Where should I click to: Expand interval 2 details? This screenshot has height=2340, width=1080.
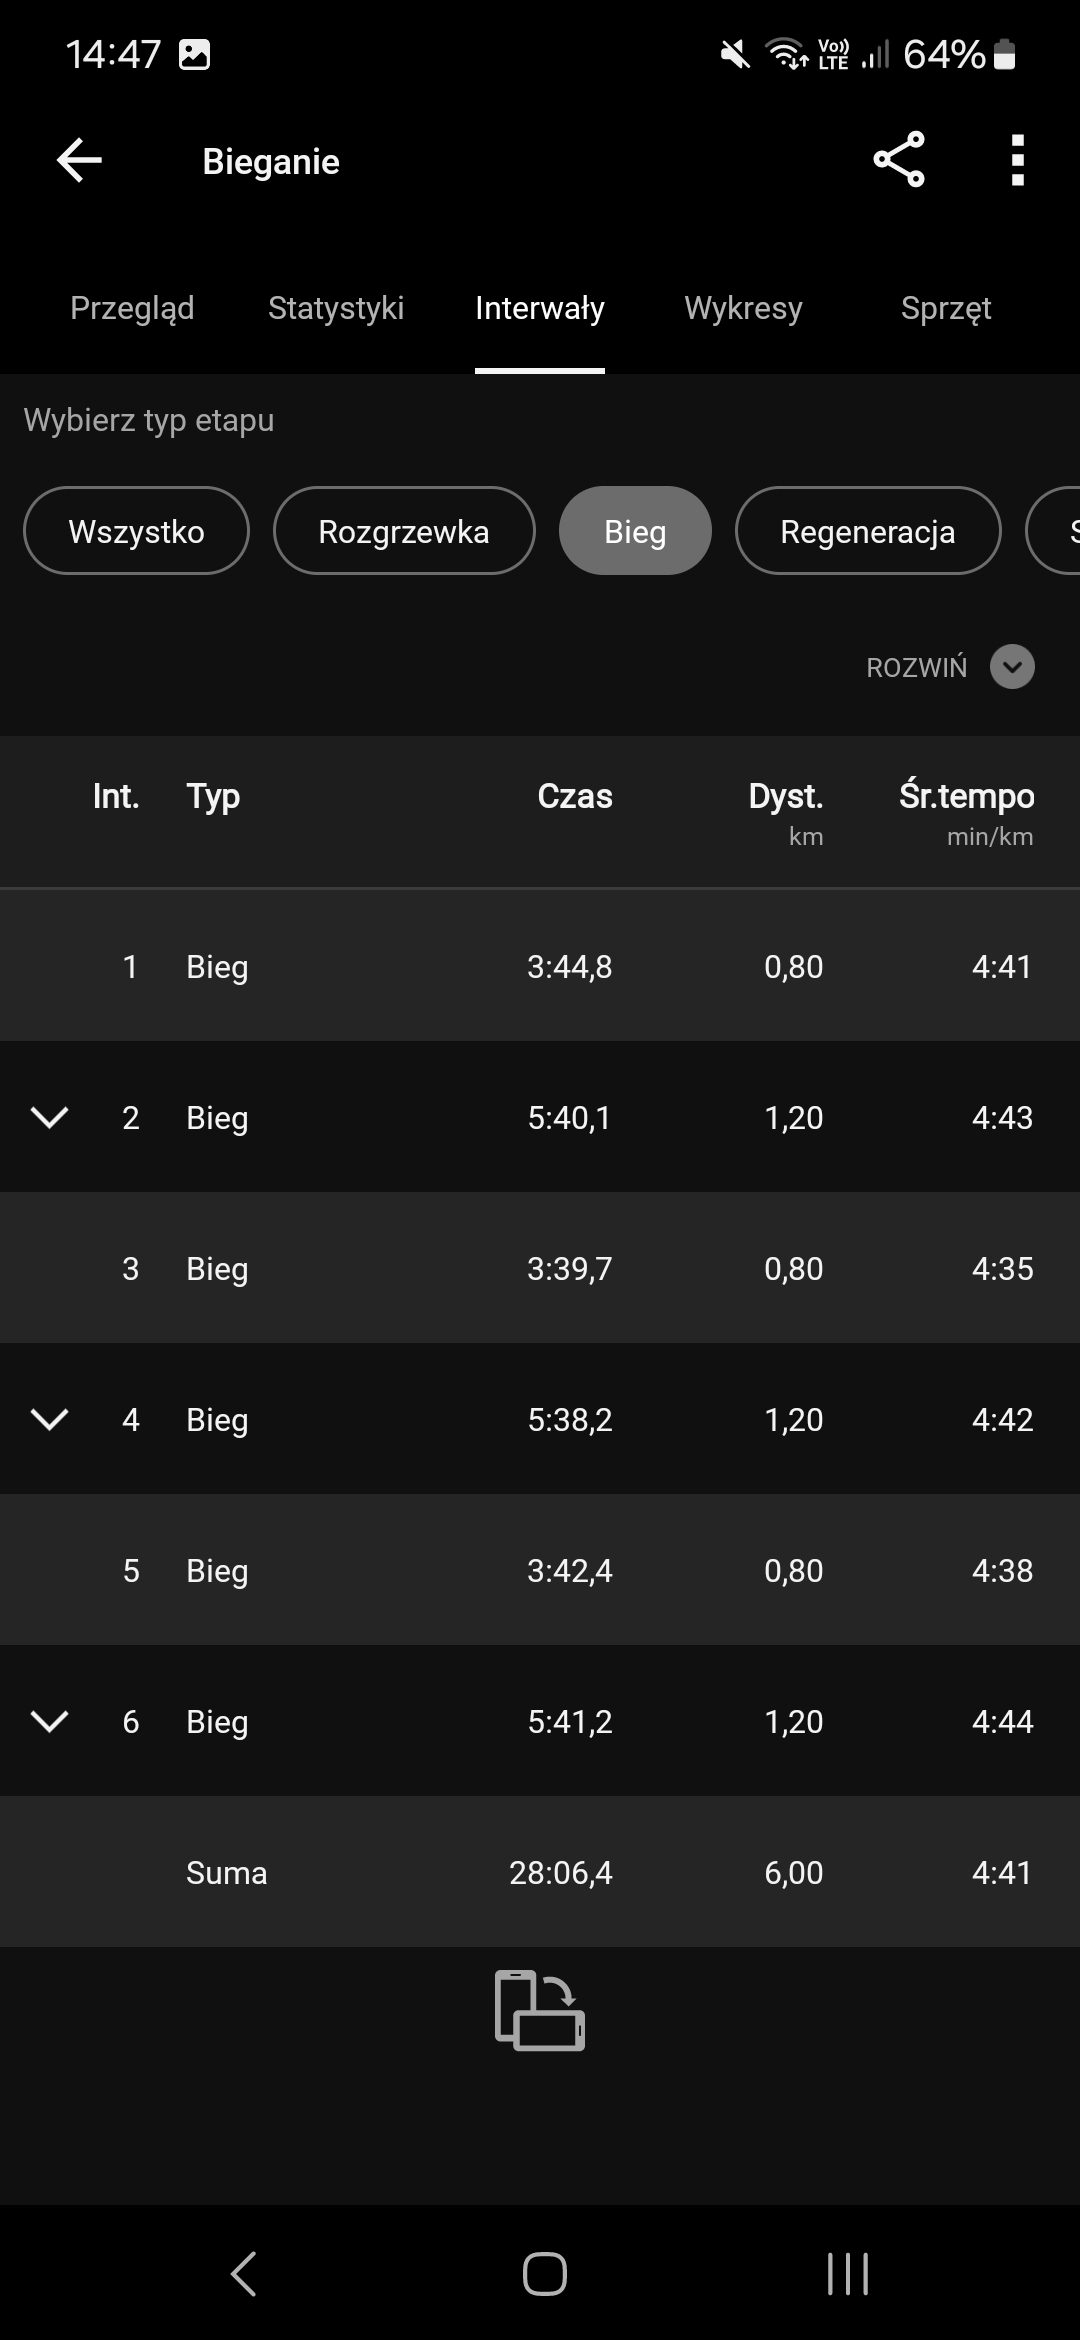click(49, 1117)
